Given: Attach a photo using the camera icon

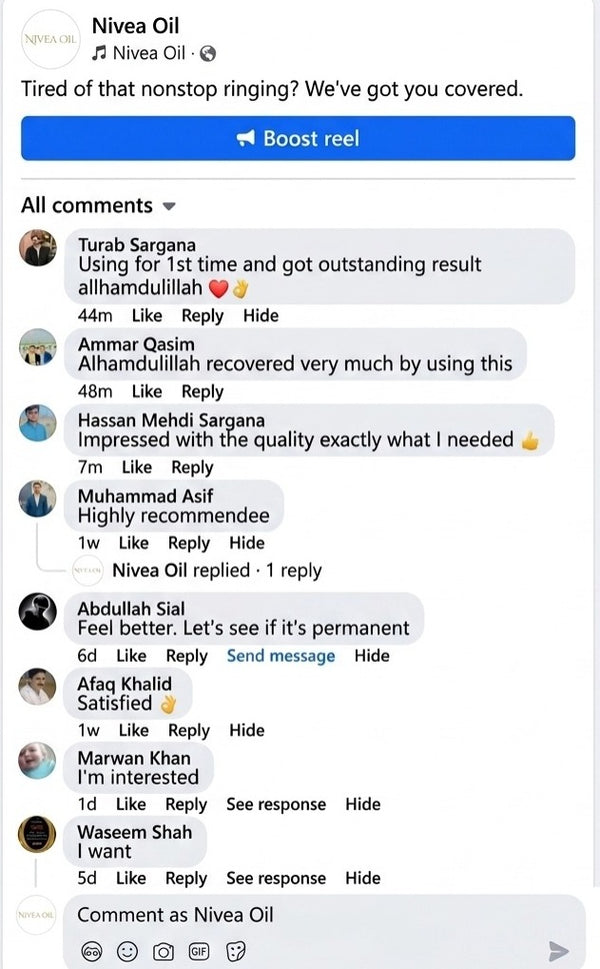Looking at the screenshot, I should (x=163, y=952).
